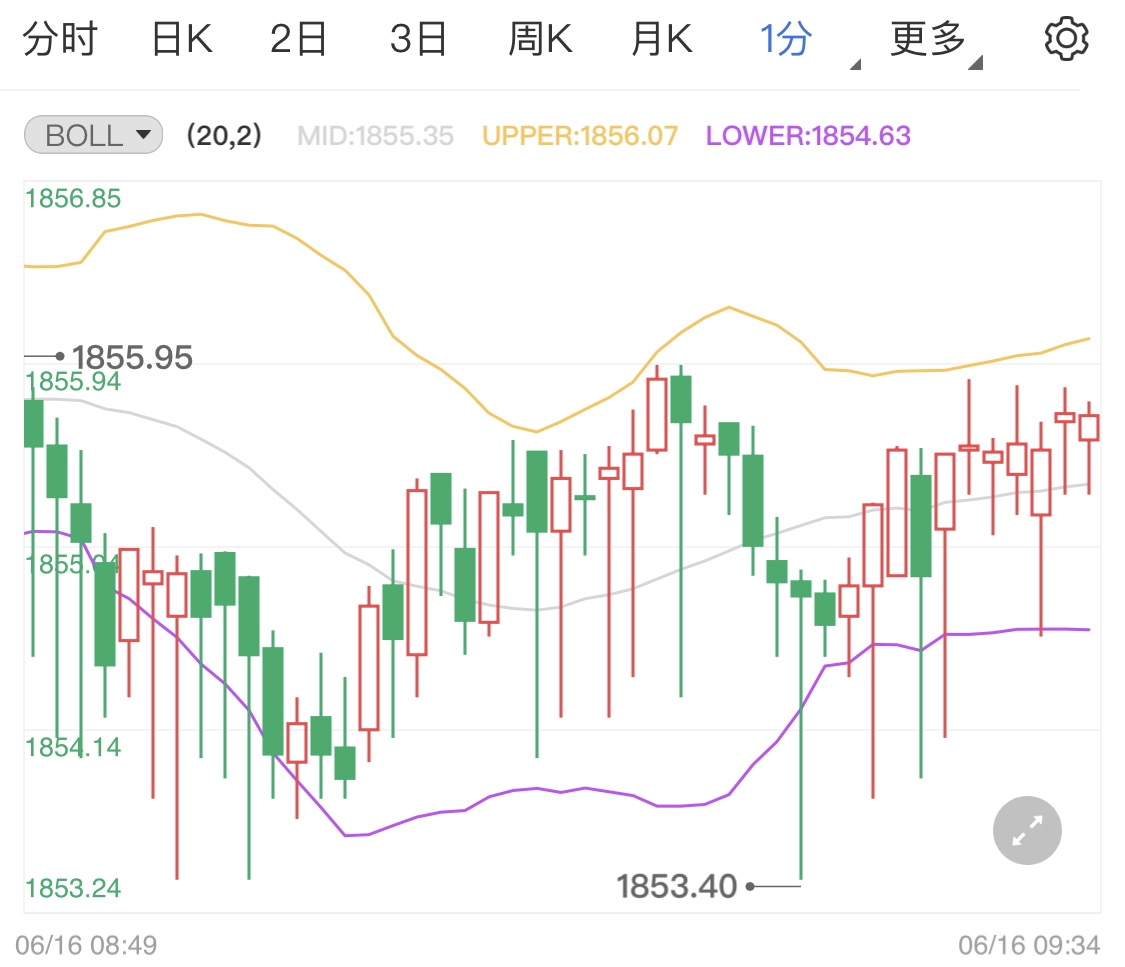Switch to the 日K tab
The height and width of the screenshot is (967, 1125).
pyautogui.click(x=182, y=39)
